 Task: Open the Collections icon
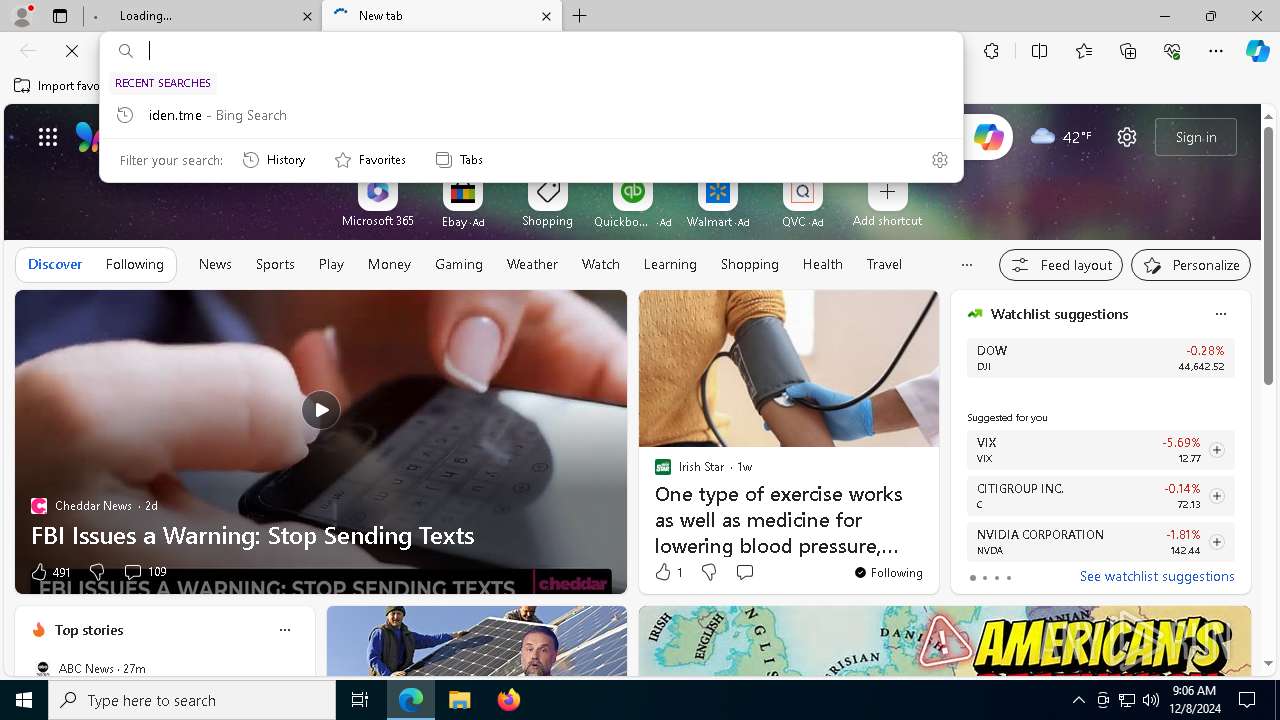click(1128, 51)
